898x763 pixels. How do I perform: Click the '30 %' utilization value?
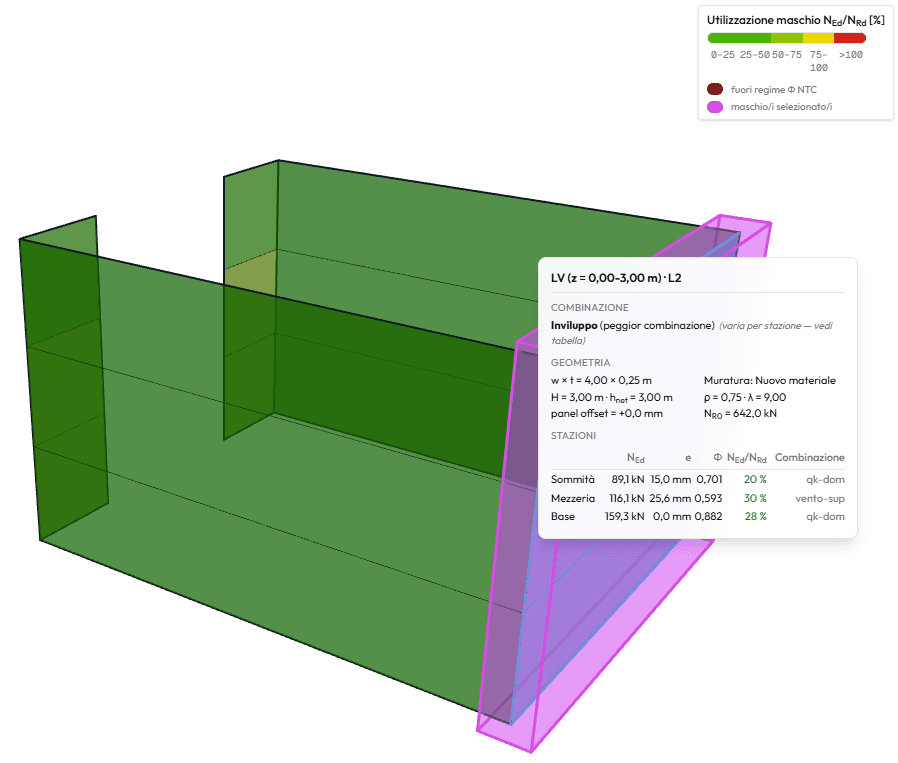[755, 498]
